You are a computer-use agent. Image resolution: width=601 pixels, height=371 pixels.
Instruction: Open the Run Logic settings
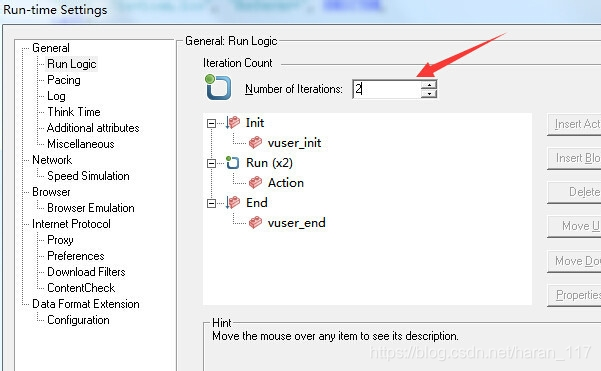71,64
